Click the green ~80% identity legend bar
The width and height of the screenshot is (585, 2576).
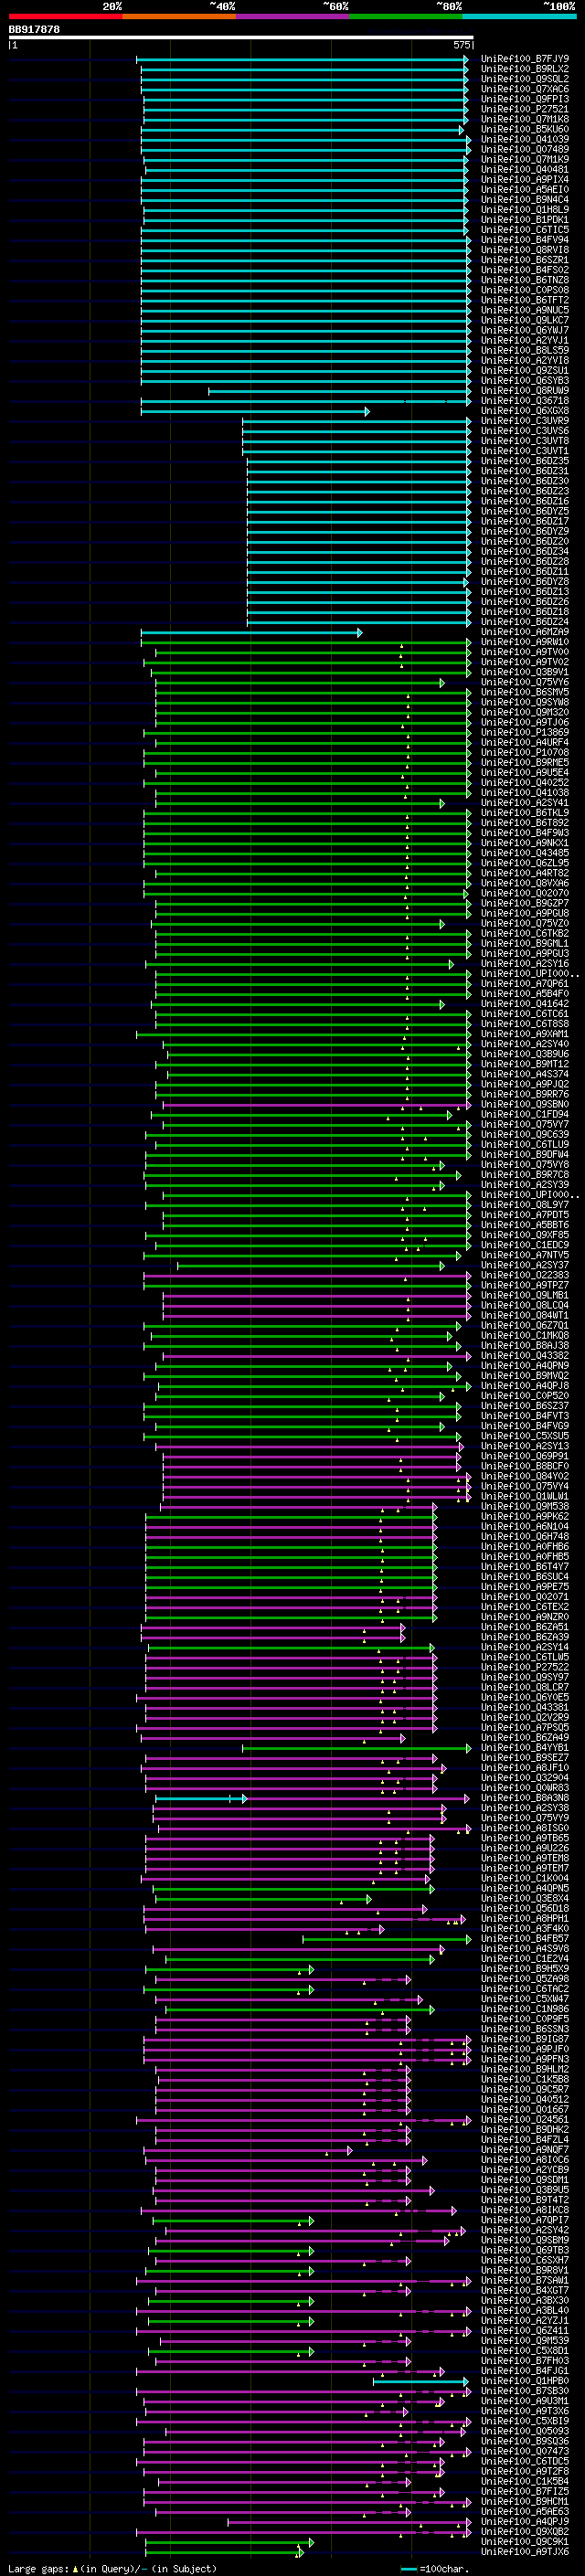click(x=406, y=16)
